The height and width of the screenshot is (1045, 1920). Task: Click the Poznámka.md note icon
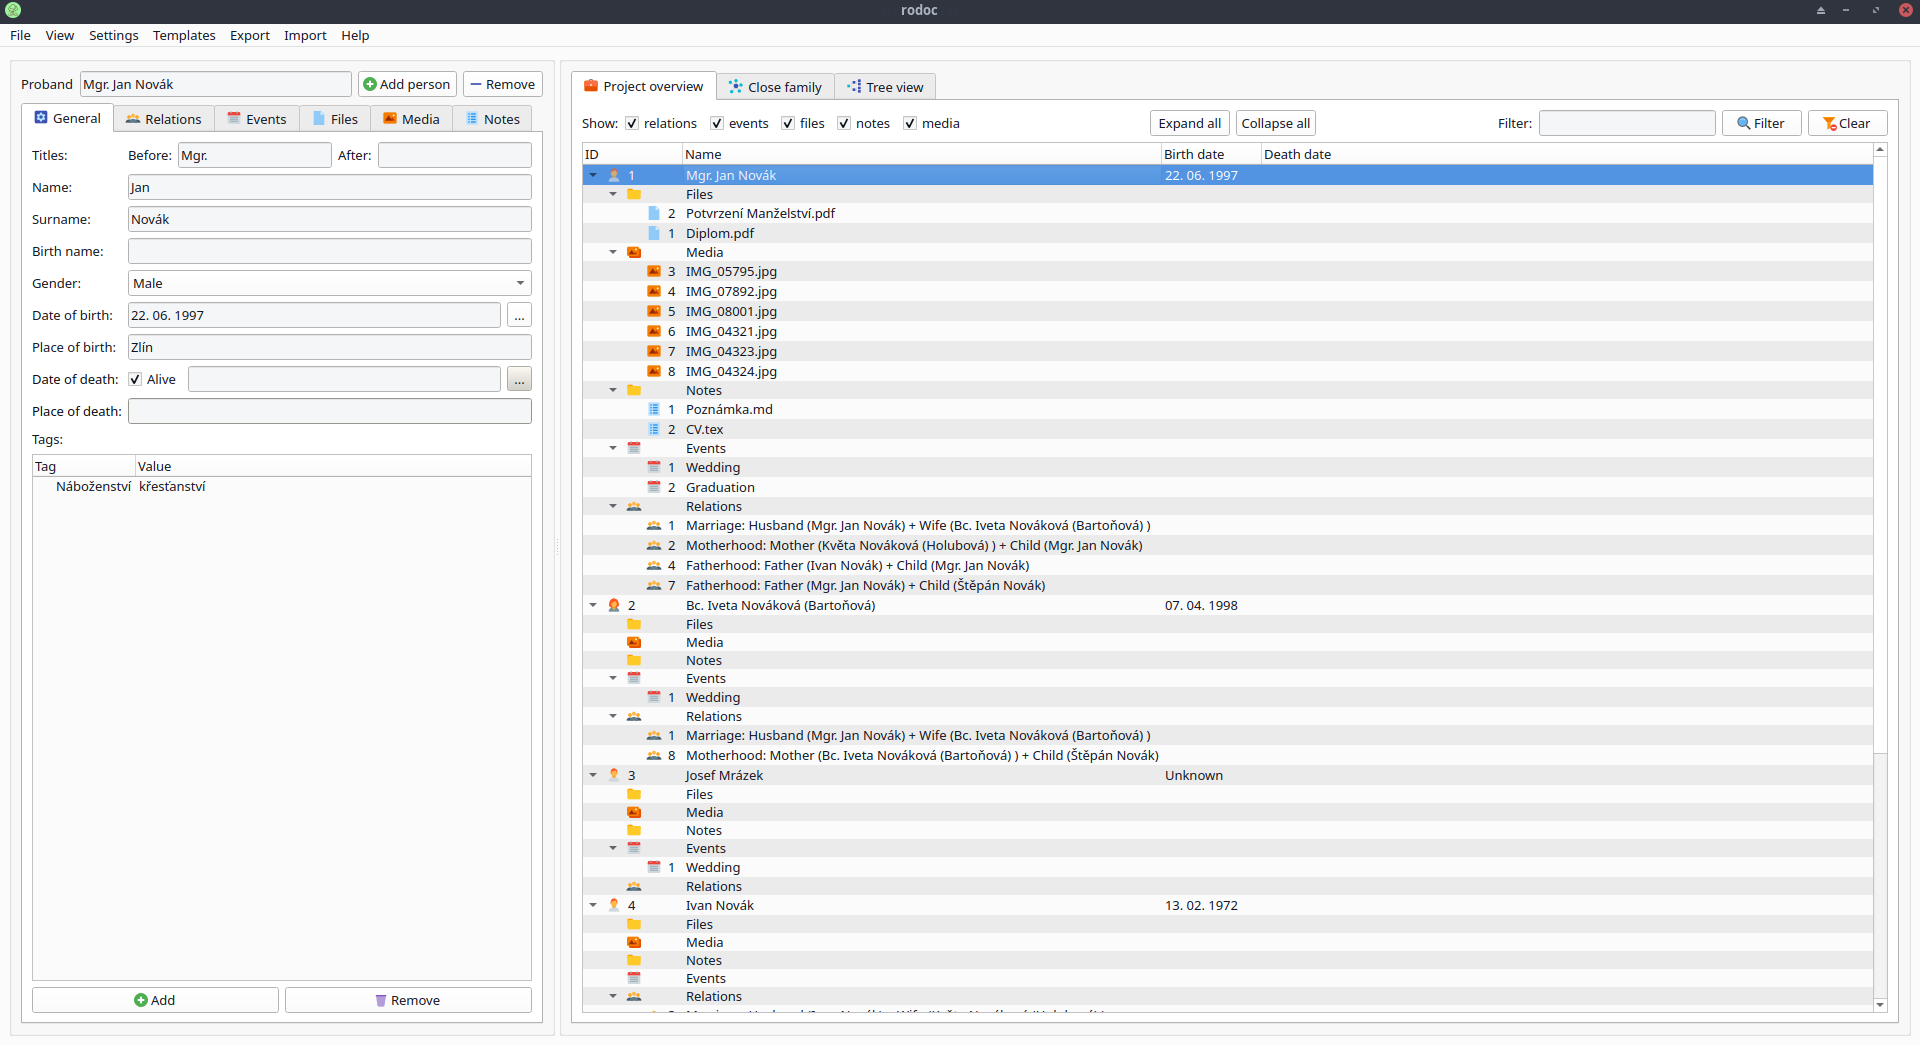pos(654,409)
